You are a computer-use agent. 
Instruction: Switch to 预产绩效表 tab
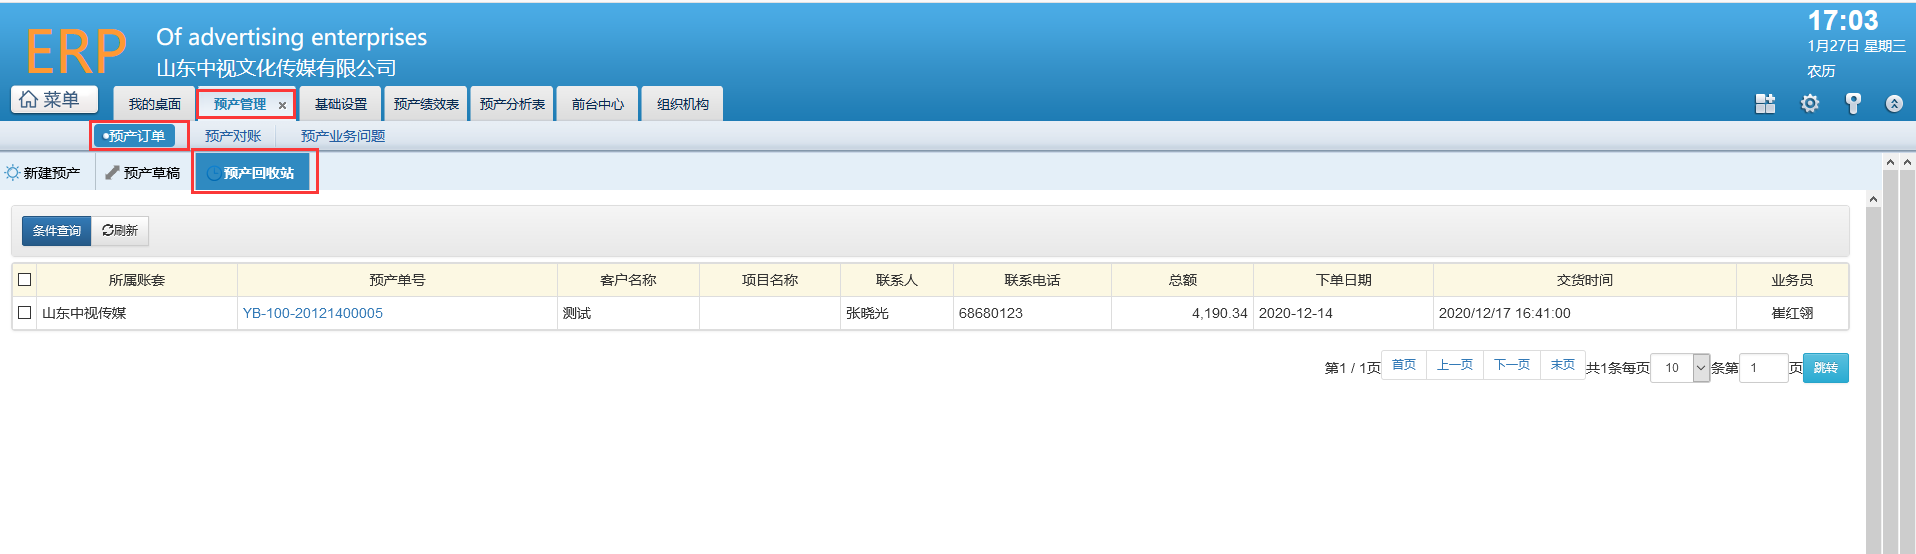click(426, 104)
